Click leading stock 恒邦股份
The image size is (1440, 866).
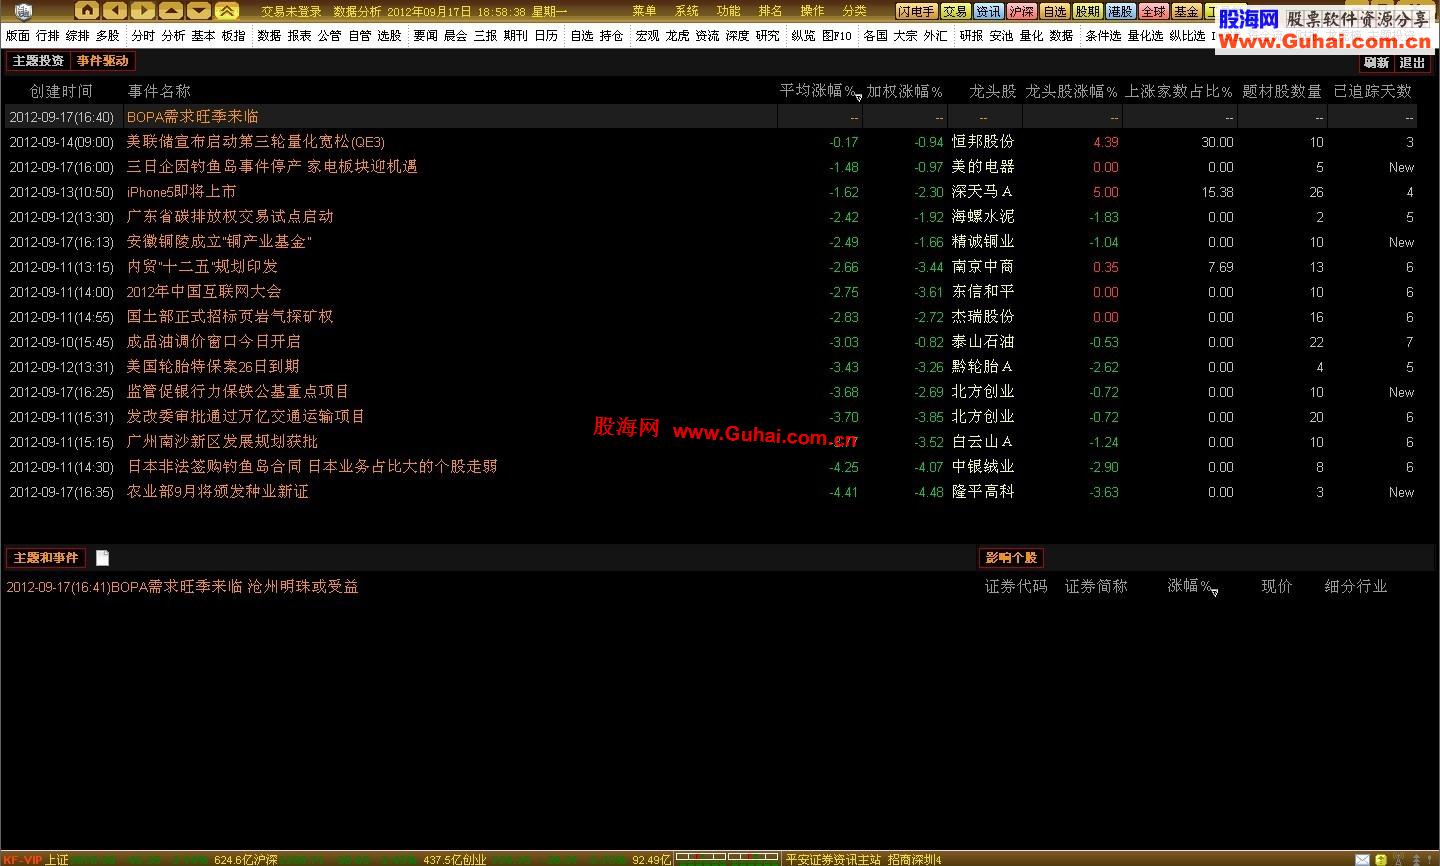pyautogui.click(x=982, y=142)
